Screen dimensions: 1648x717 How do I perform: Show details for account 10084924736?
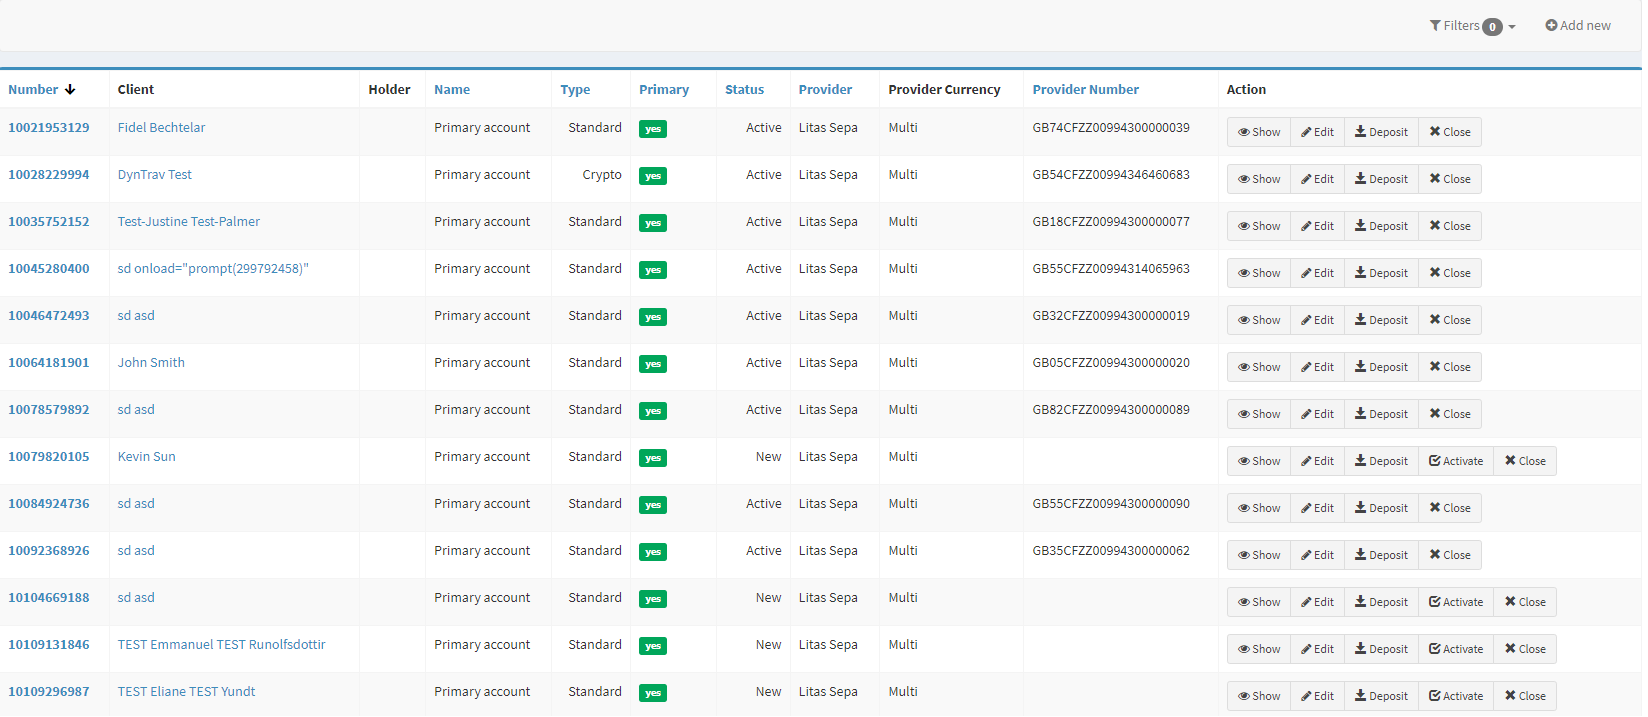click(1258, 508)
